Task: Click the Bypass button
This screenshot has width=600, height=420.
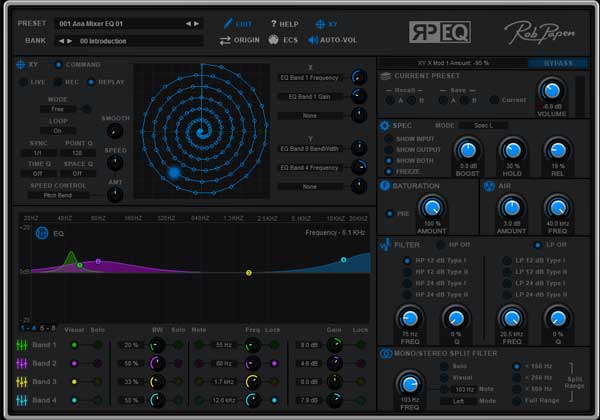Action: tap(558, 63)
